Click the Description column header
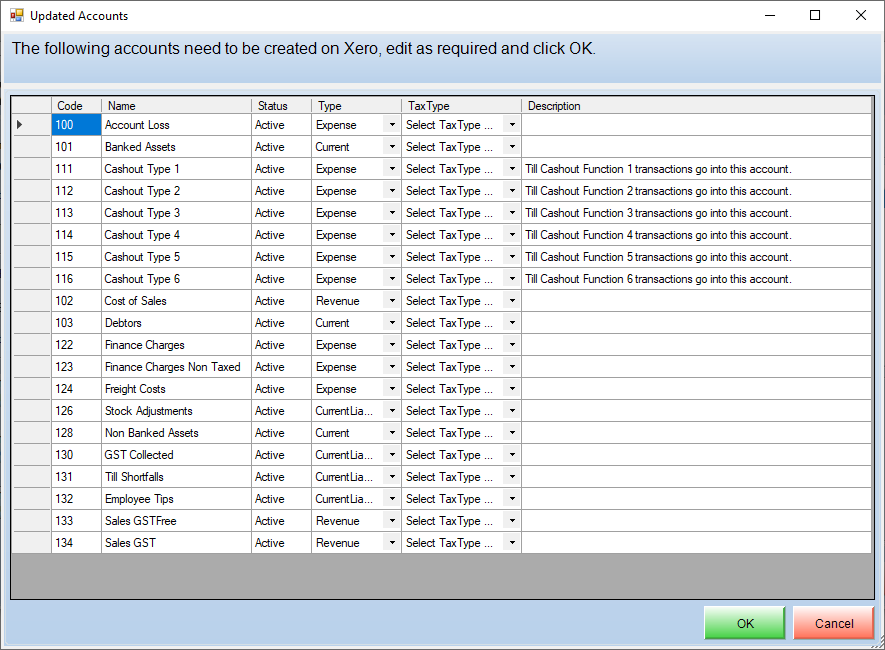885x650 pixels. pyautogui.click(x=696, y=106)
